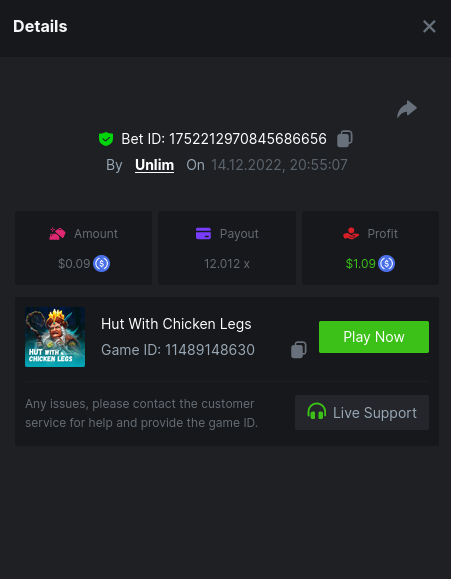Open the Hut With Chicken Legs thumbnail
The height and width of the screenshot is (579, 451).
coord(55,337)
